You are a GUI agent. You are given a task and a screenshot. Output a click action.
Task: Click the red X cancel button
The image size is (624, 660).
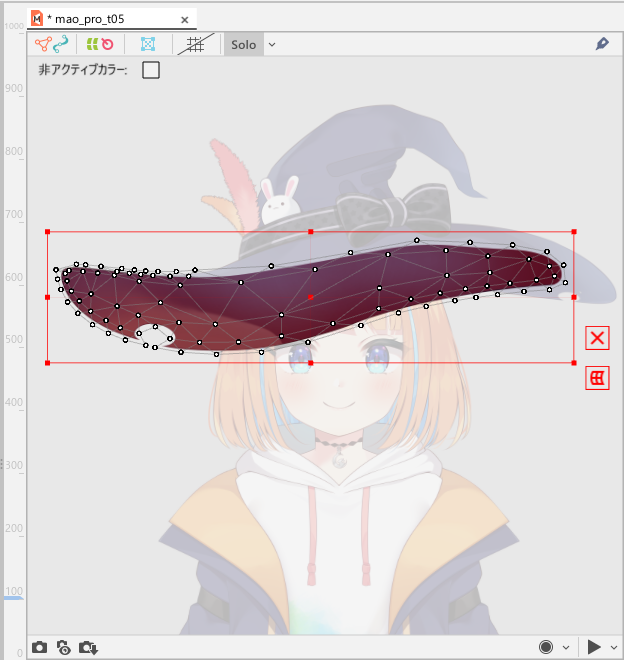[597, 338]
